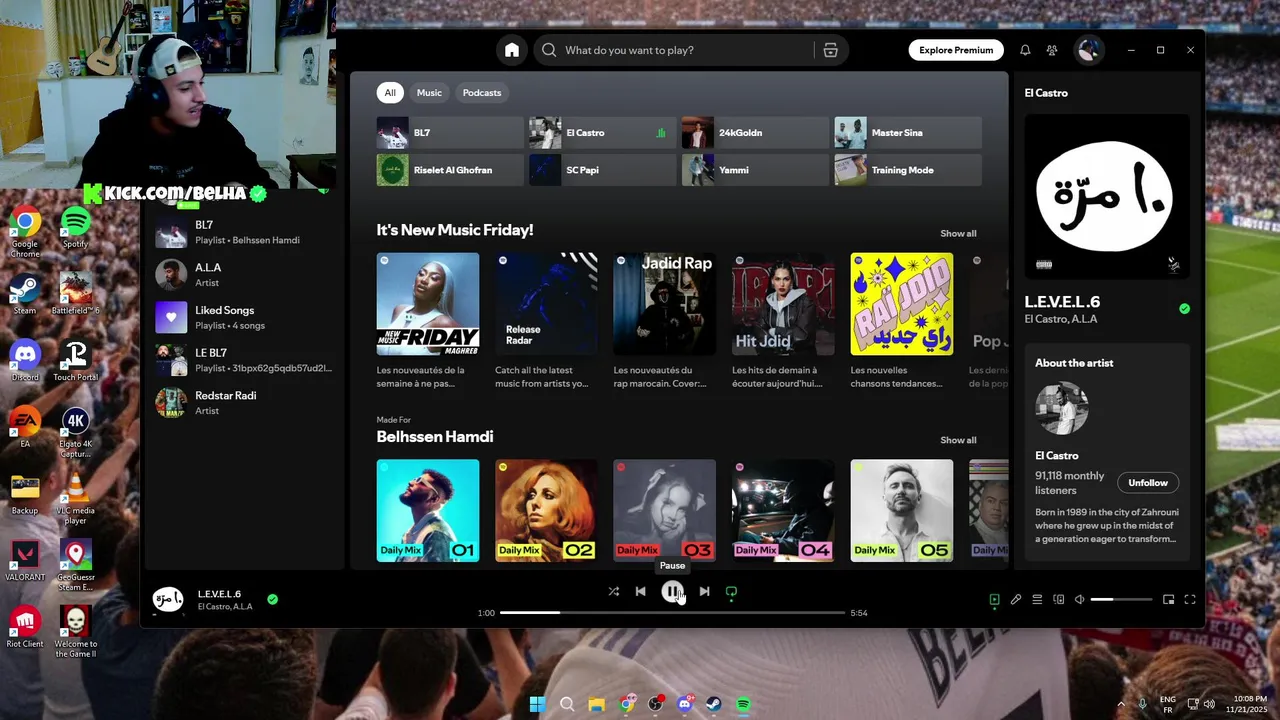Viewport: 1280px width, 720px height.
Task: Toggle shuffle in the player bar
Action: pyautogui.click(x=613, y=591)
